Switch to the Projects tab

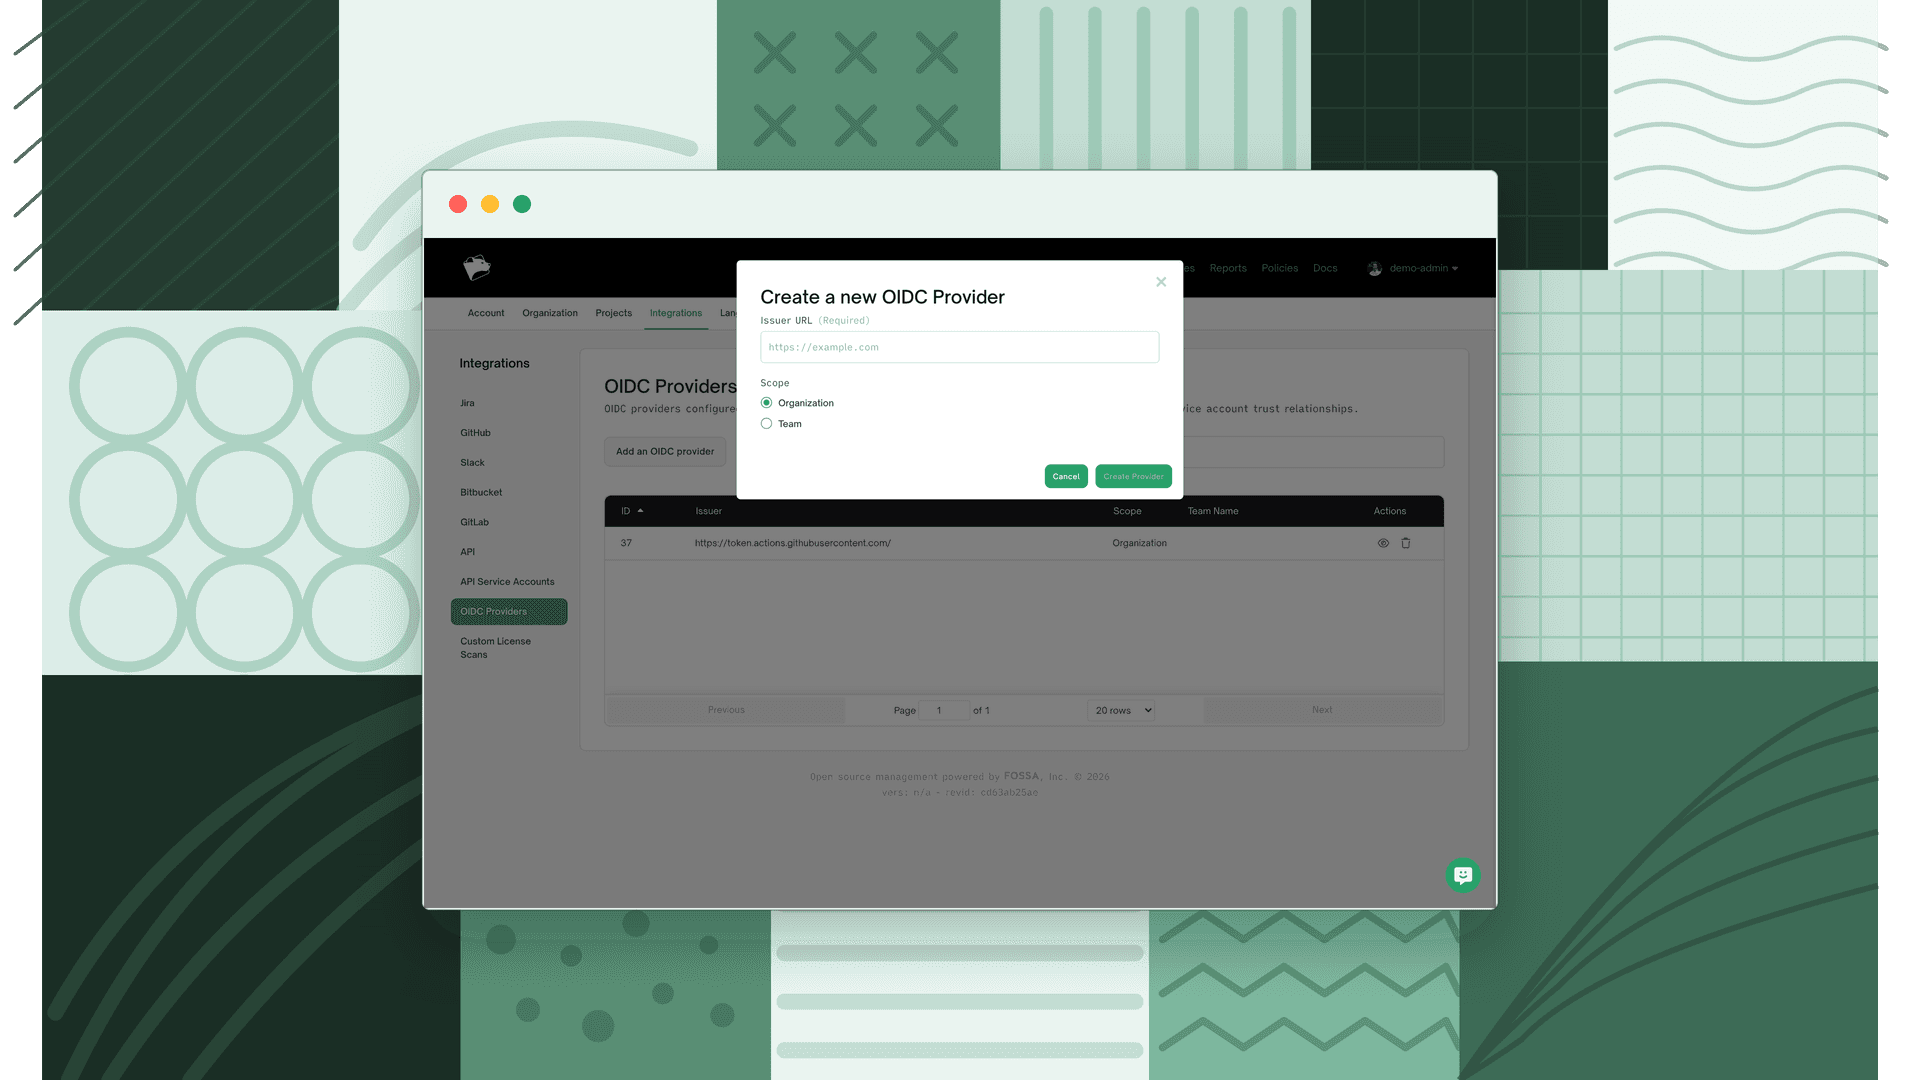click(613, 313)
